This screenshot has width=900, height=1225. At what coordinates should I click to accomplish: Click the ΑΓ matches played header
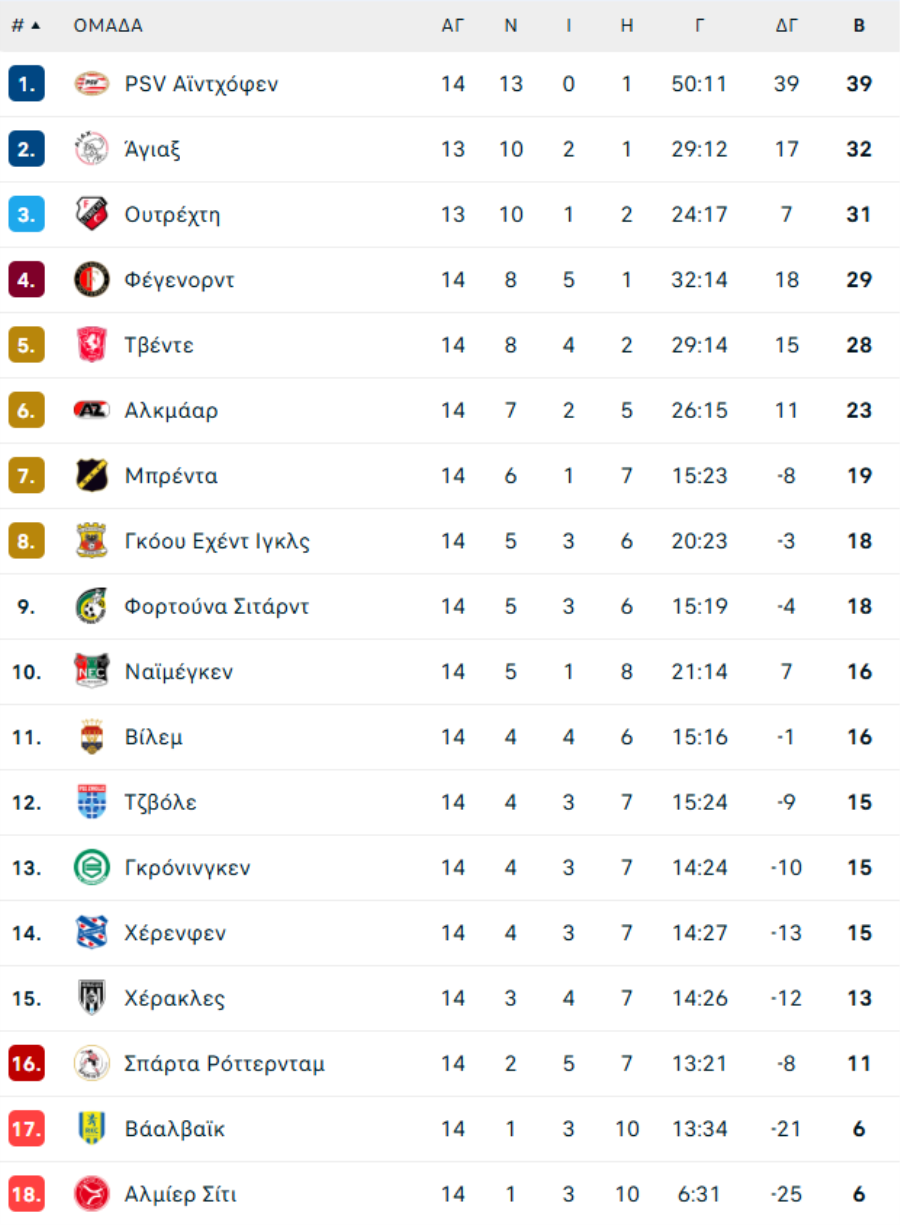[453, 26]
